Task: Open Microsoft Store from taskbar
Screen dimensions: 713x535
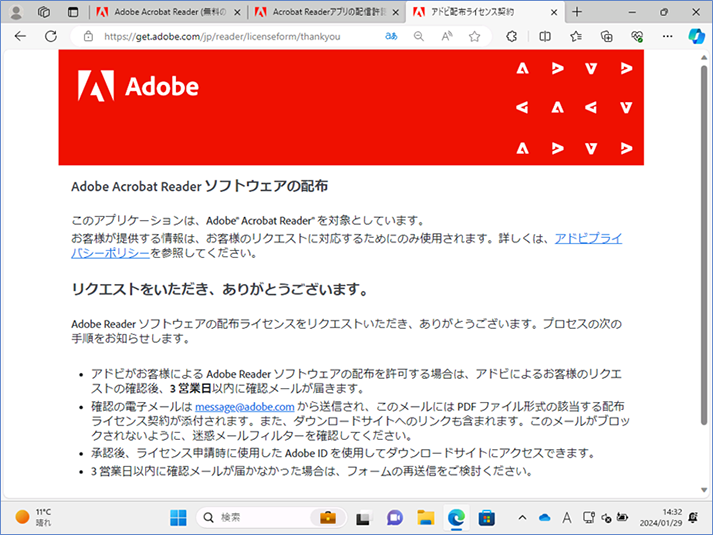Action: pyautogui.click(x=487, y=518)
